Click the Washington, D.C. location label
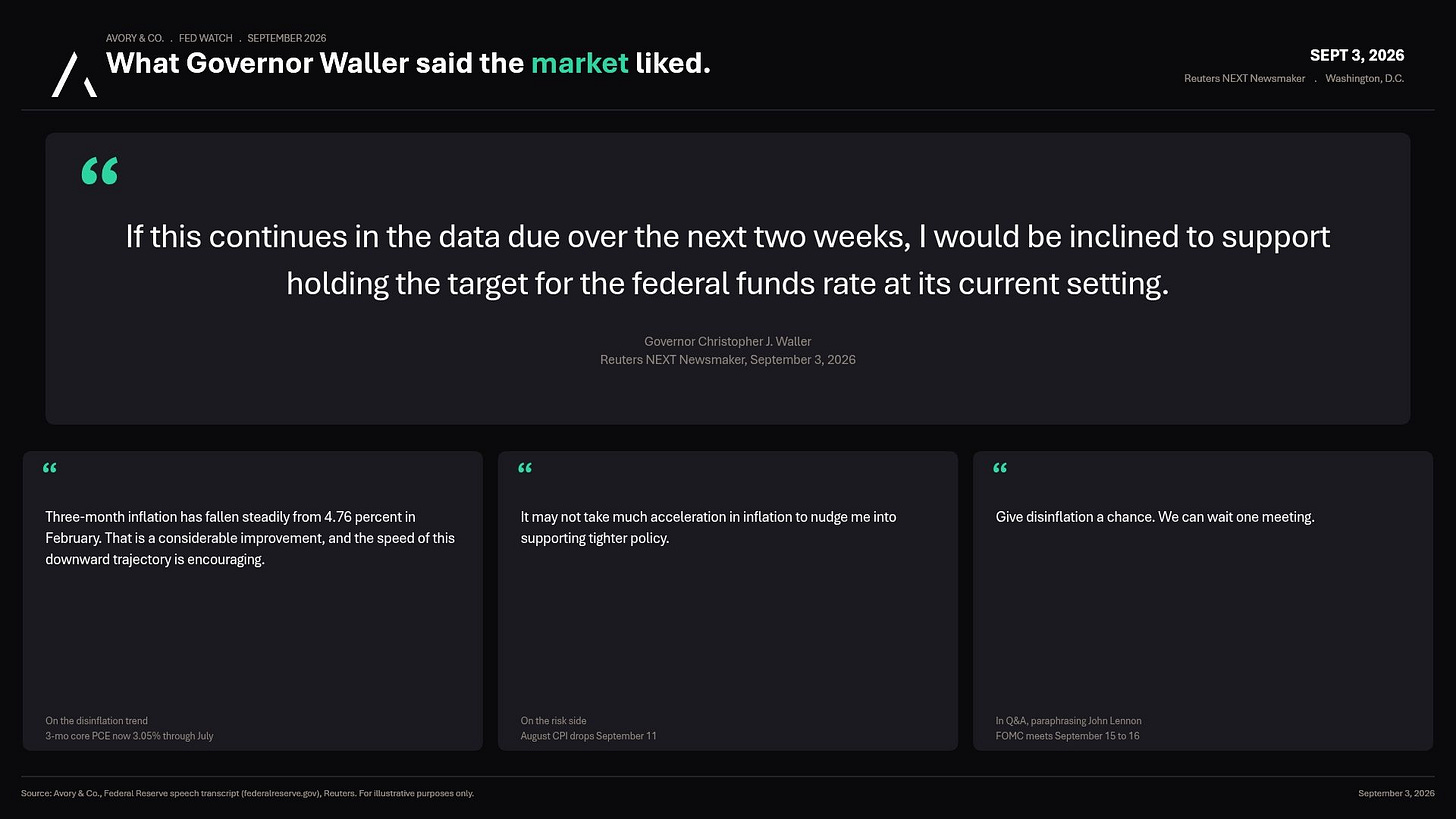The image size is (1456, 819). coord(1365,78)
